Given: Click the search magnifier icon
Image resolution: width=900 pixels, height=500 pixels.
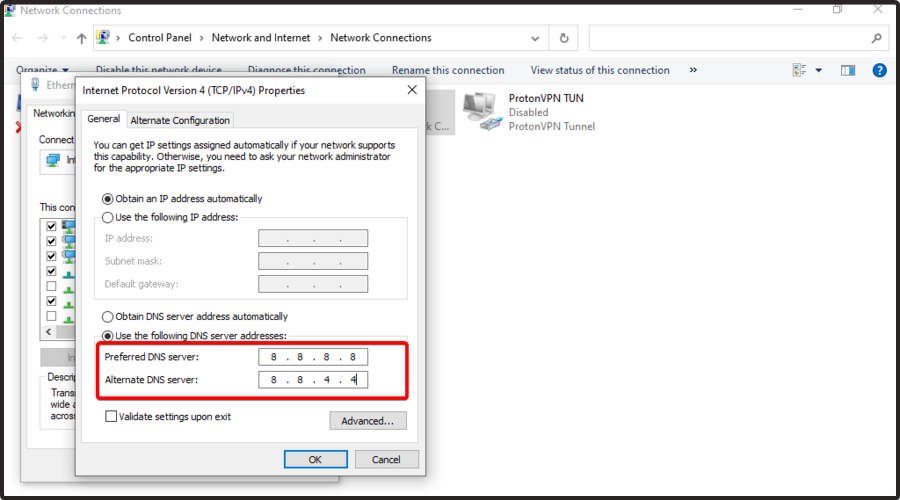Looking at the screenshot, I should pos(877,38).
